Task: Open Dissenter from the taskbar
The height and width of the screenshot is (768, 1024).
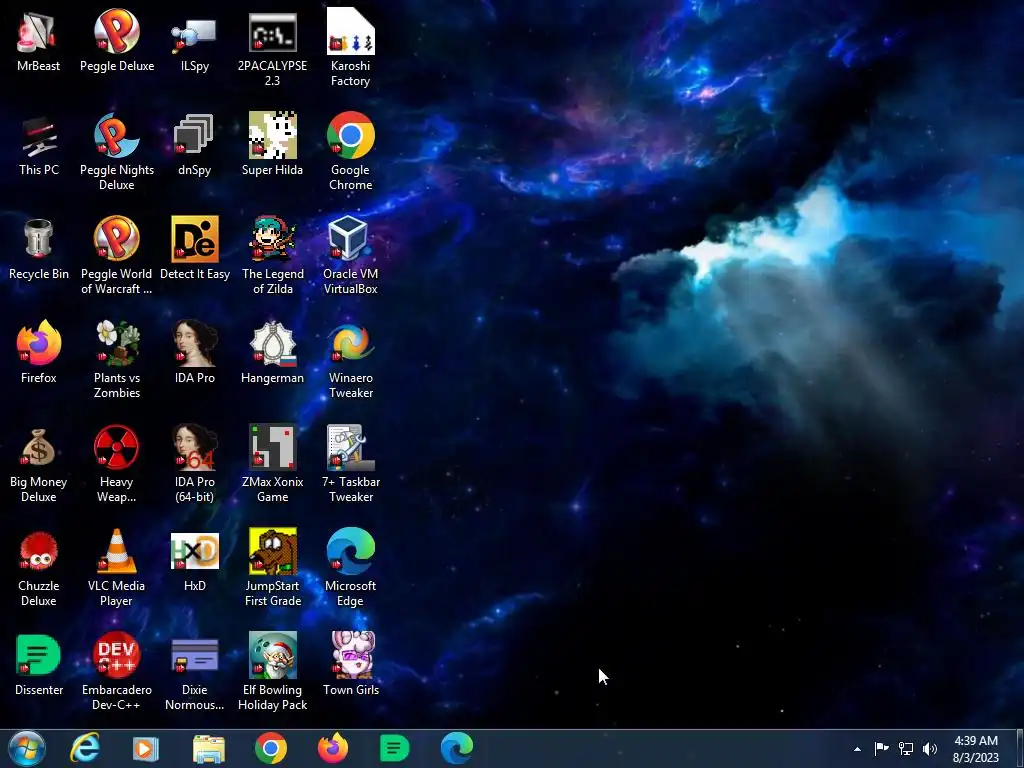Action: [394, 748]
